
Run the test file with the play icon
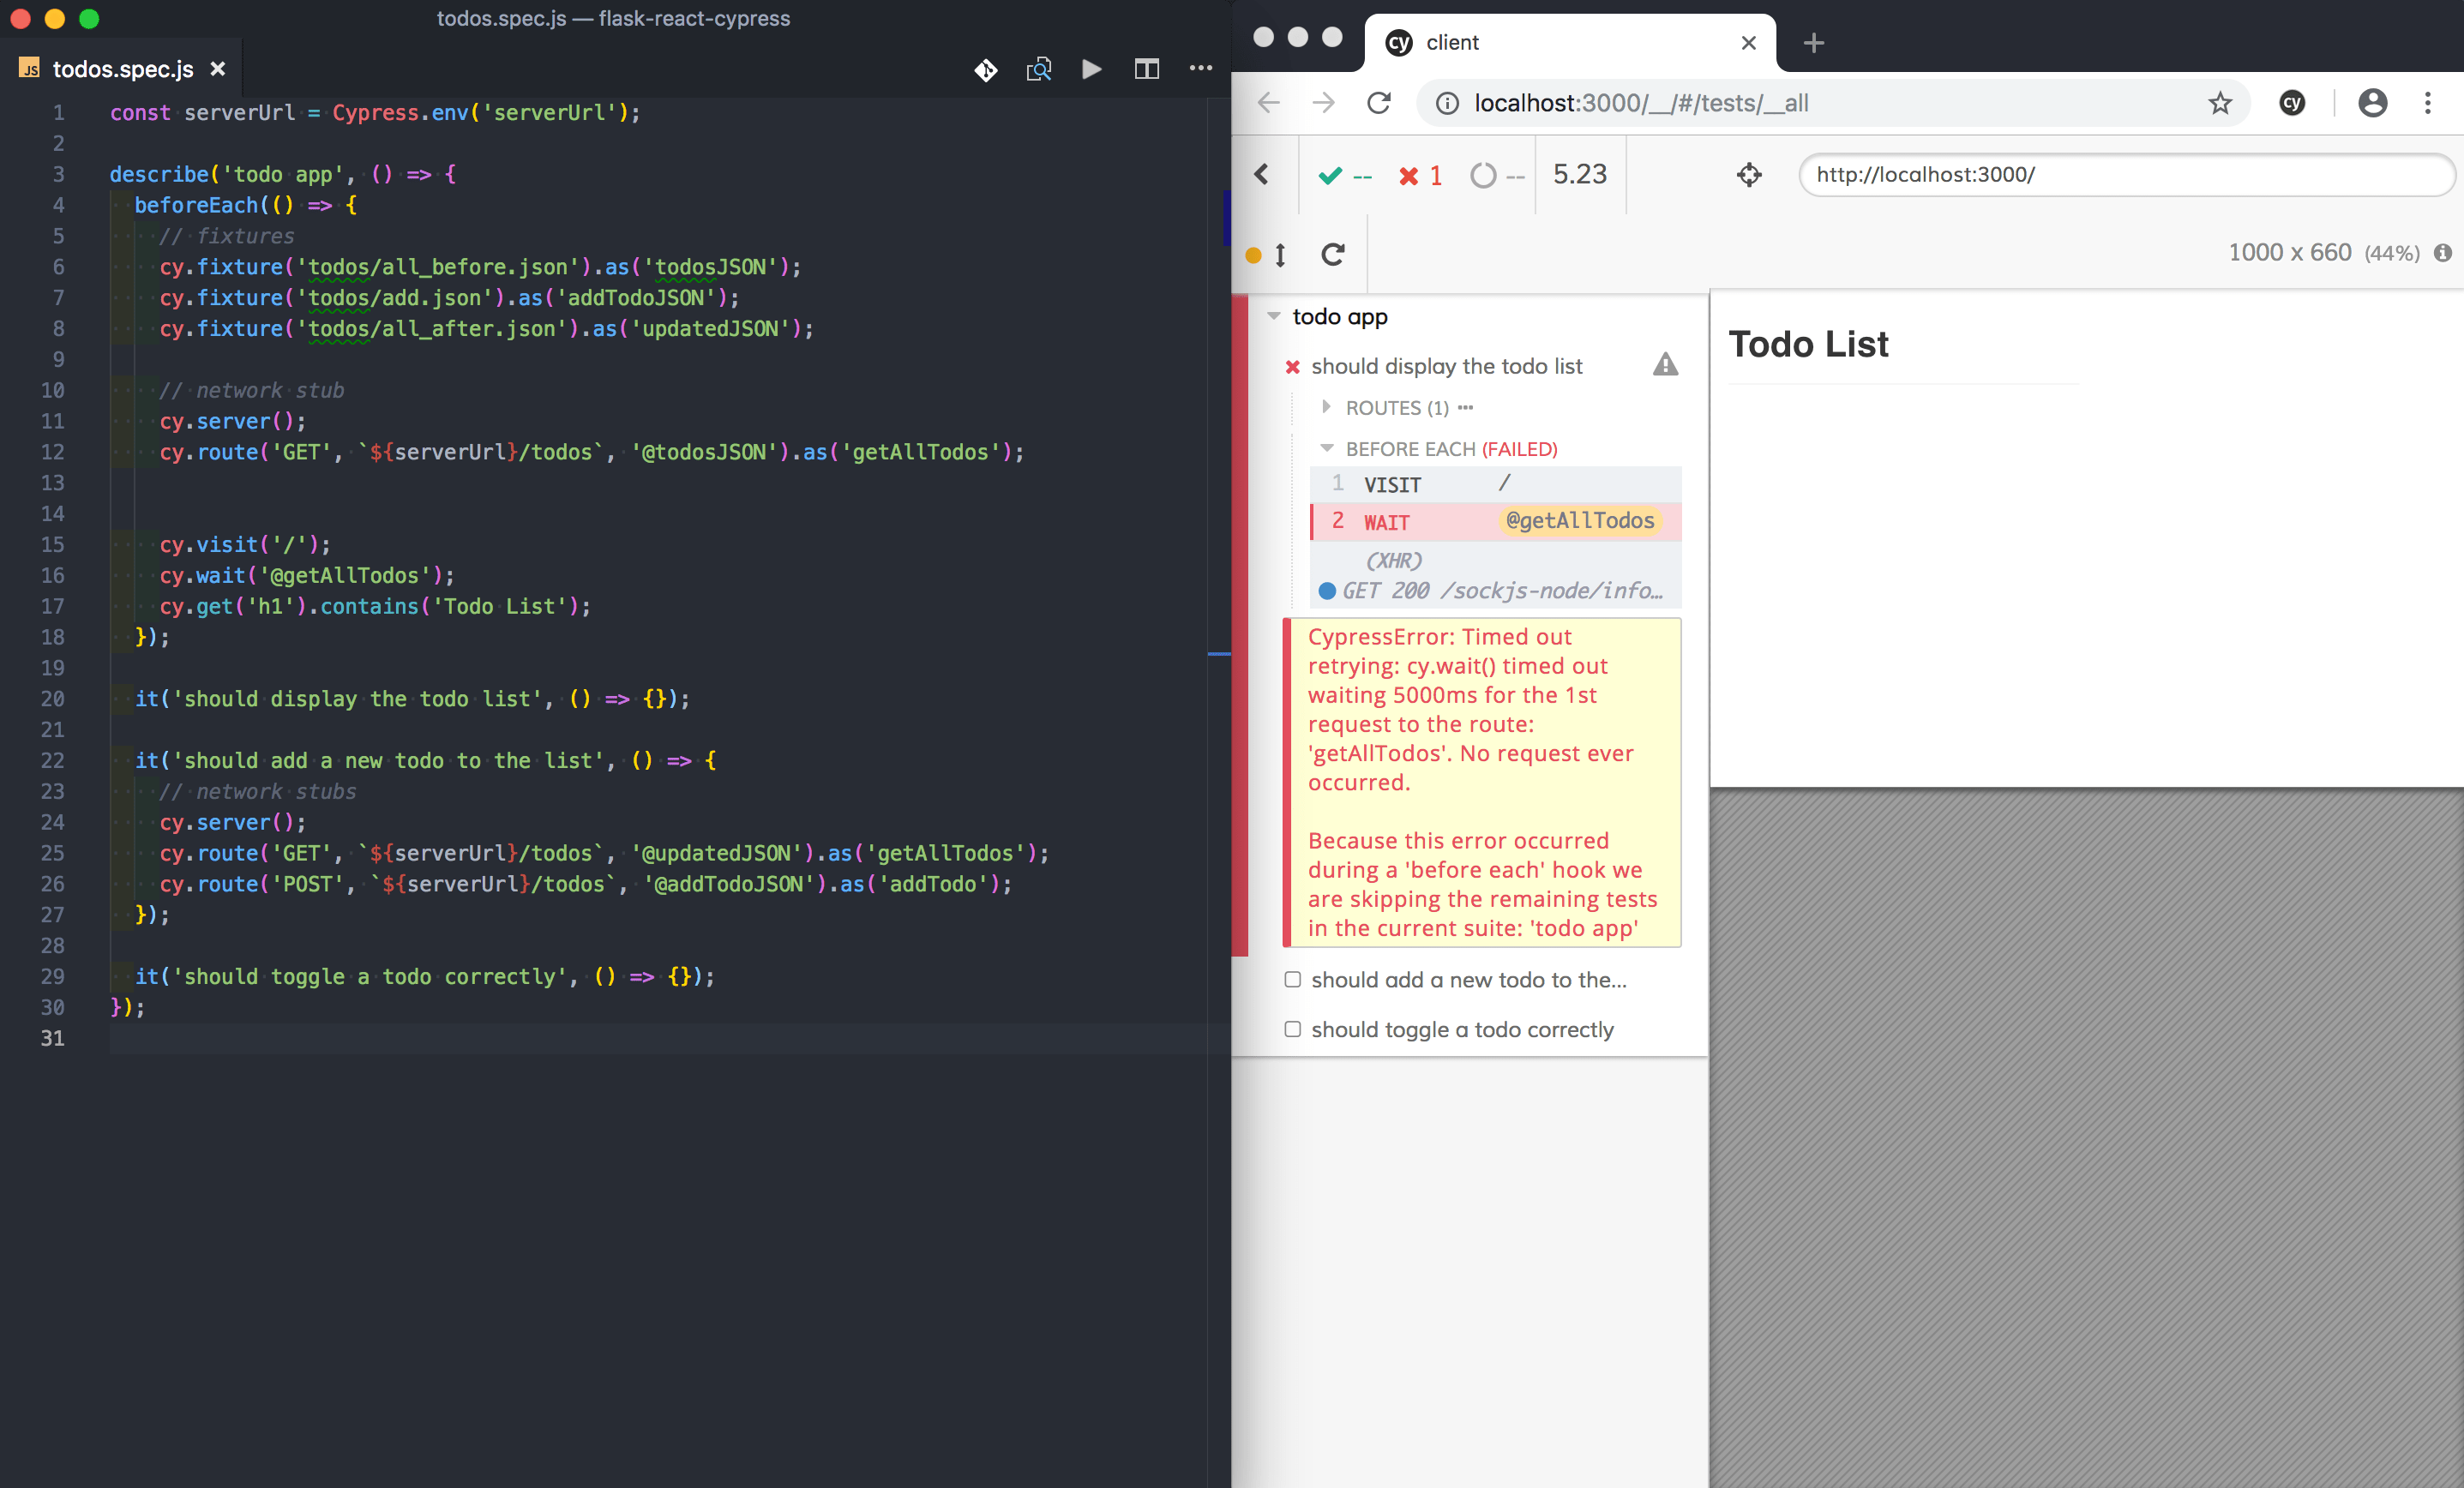[1091, 69]
